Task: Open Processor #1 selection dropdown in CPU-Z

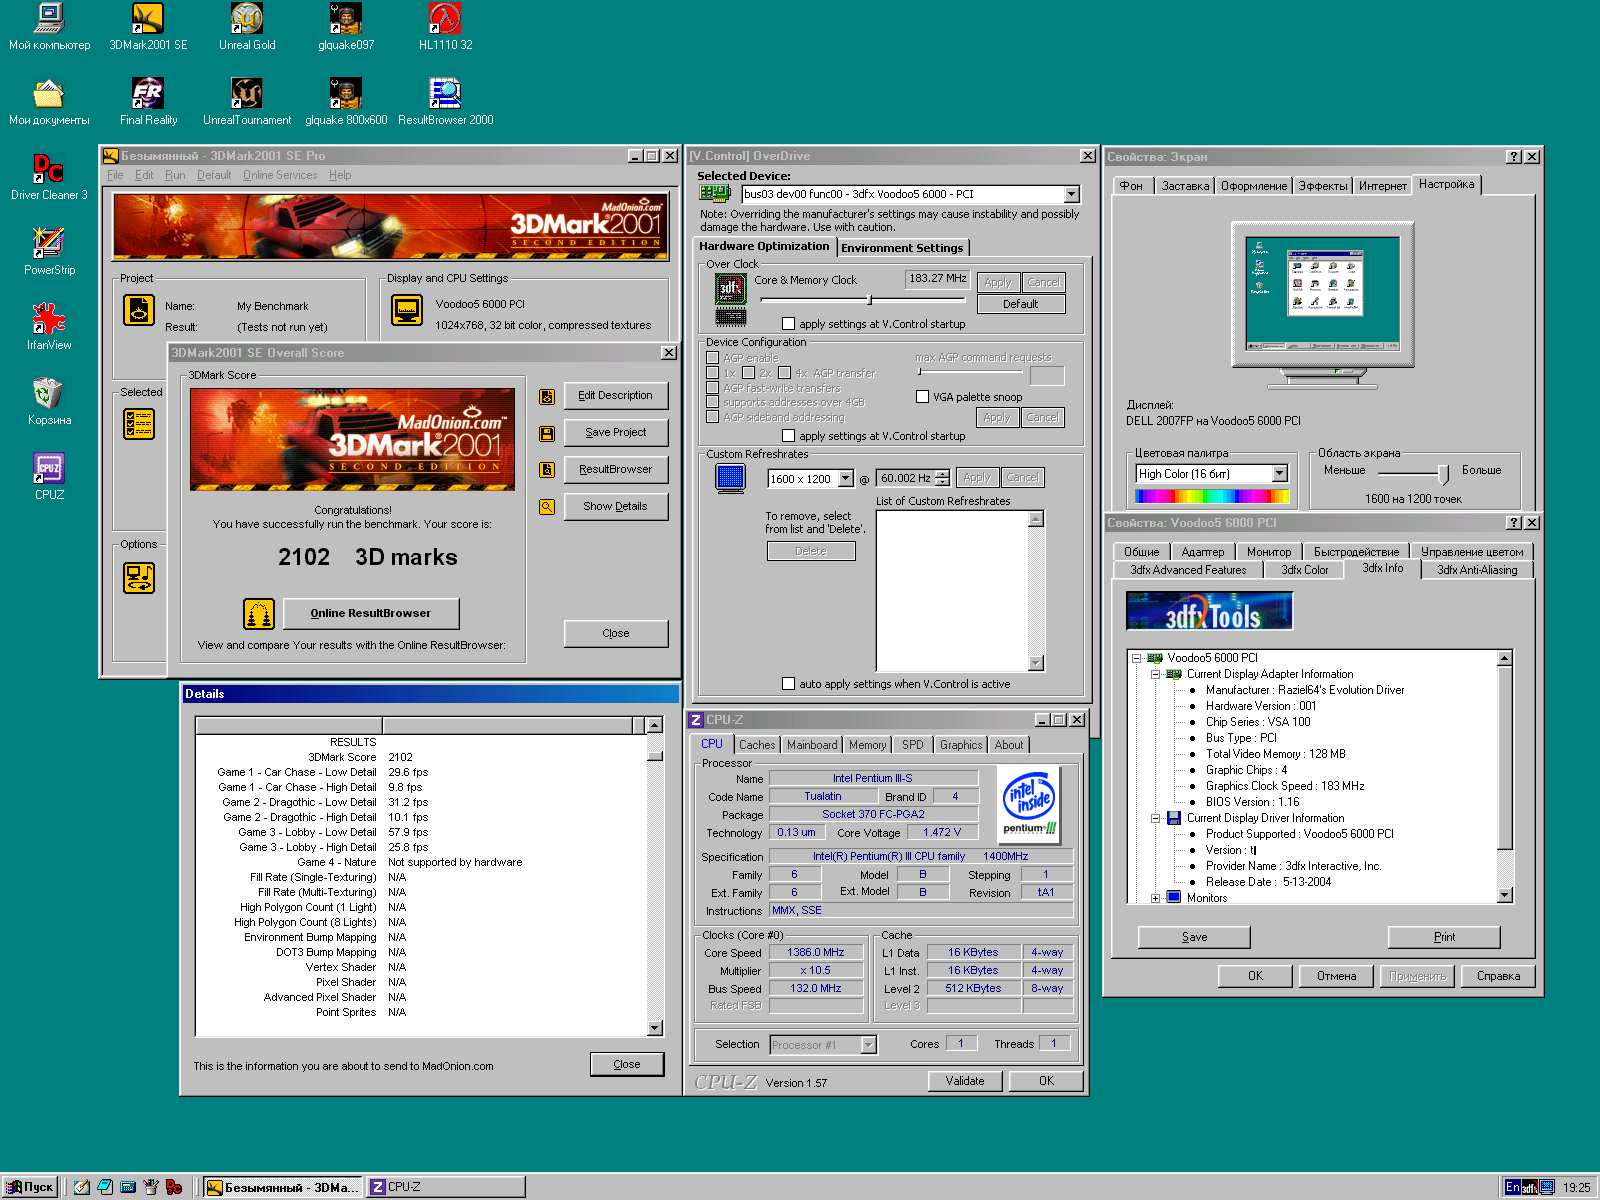Action: (x=868, y=1045)
